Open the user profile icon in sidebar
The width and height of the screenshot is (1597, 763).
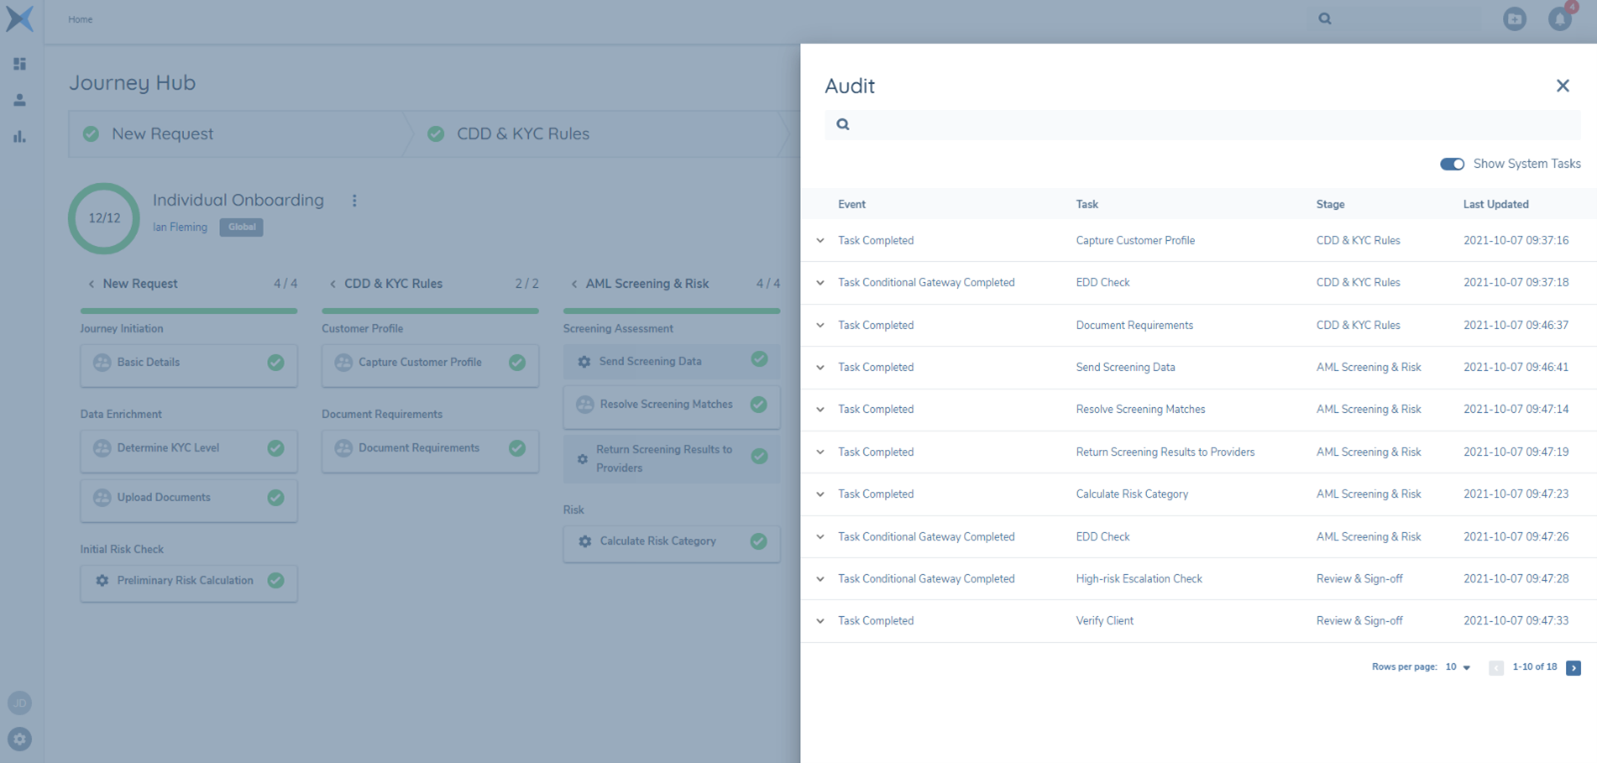19,100
